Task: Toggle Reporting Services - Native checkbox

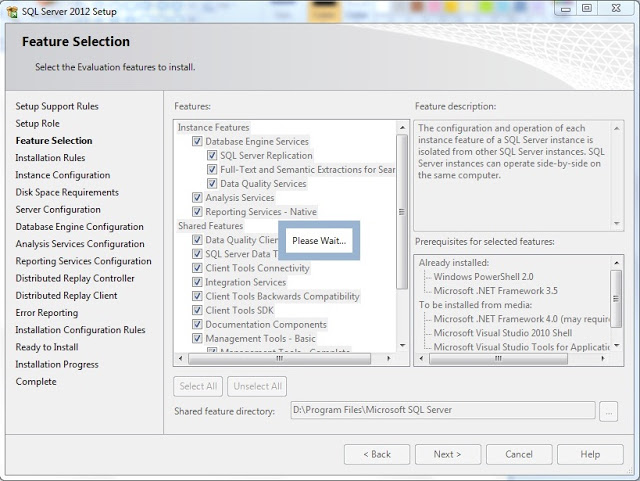Action: click(x=198, y=212)
